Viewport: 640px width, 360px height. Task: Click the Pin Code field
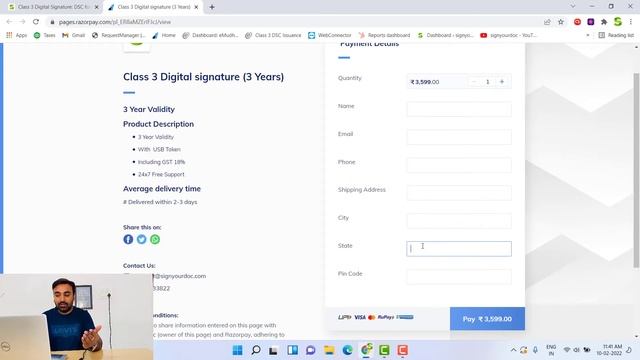(459, 277)
